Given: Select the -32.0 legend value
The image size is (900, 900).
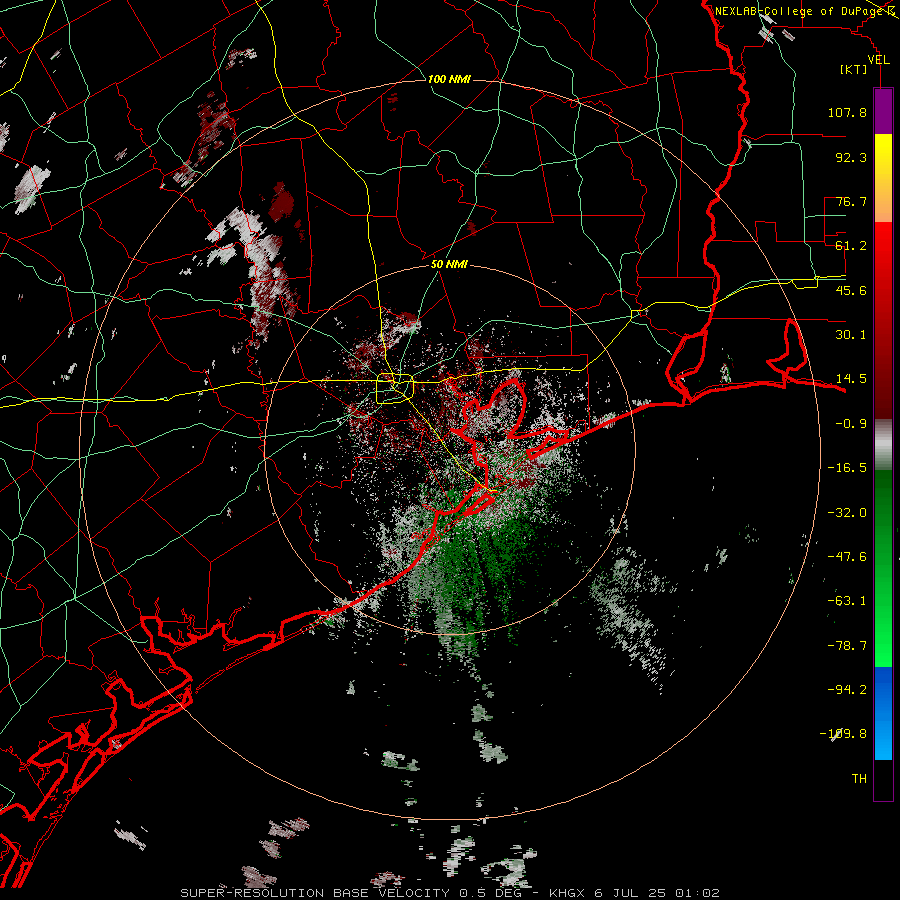Looking at the screenshot, I should [x=847, y=513].
